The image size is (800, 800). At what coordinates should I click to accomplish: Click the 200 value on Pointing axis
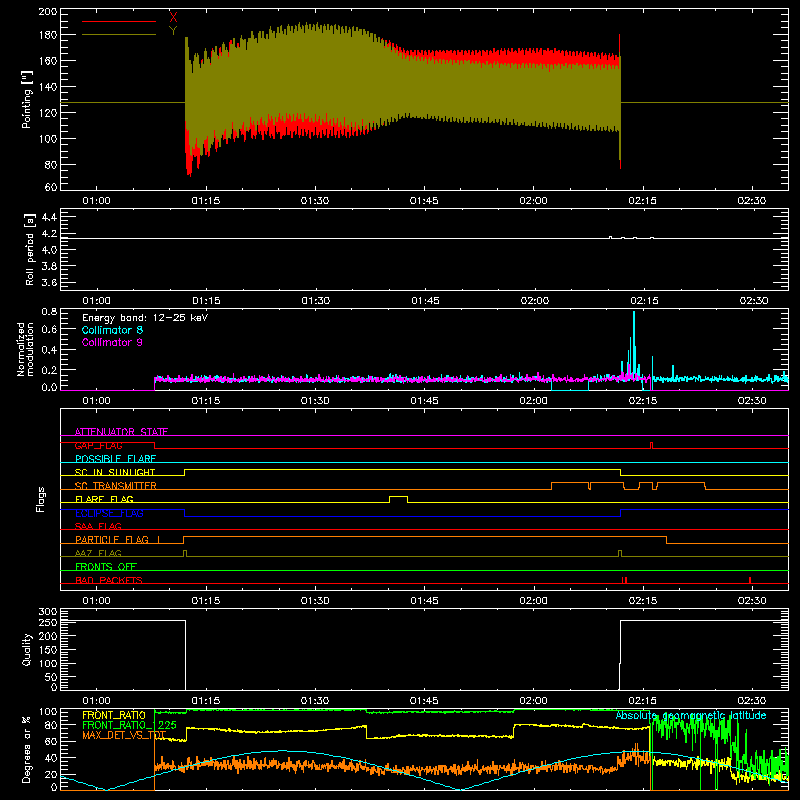pos(47,12)
